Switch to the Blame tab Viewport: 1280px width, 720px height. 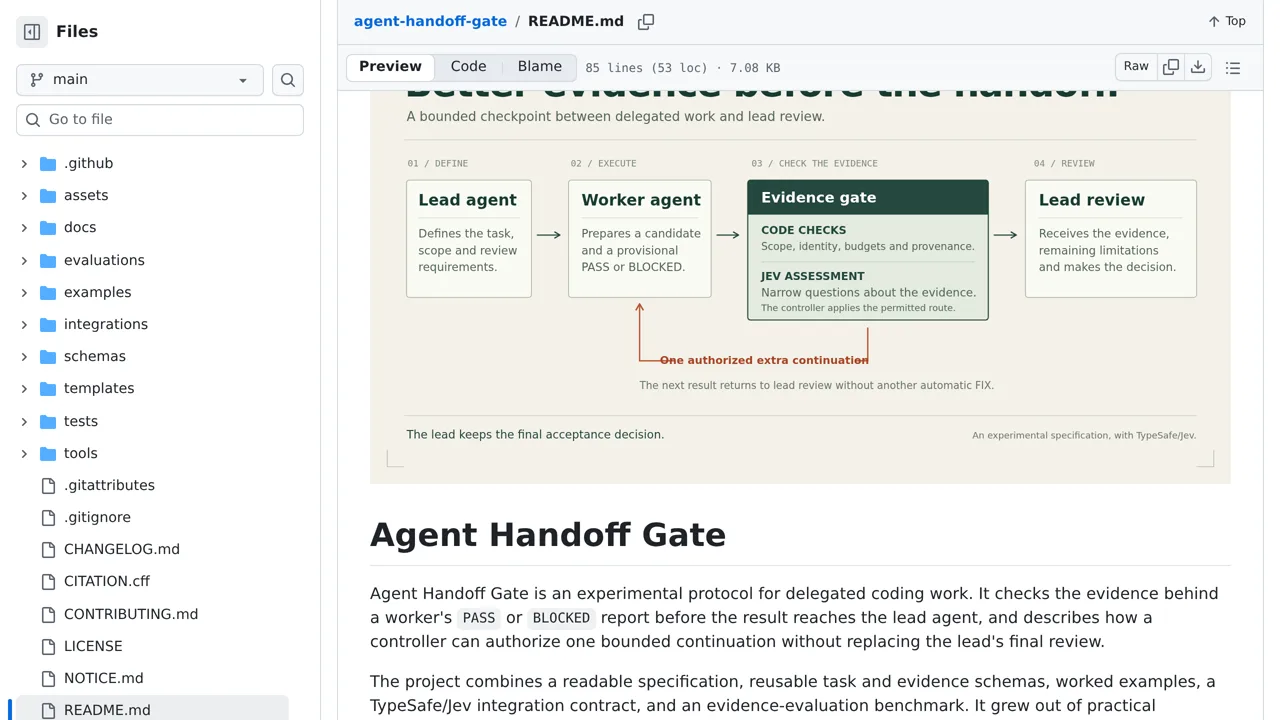[540, 67]
